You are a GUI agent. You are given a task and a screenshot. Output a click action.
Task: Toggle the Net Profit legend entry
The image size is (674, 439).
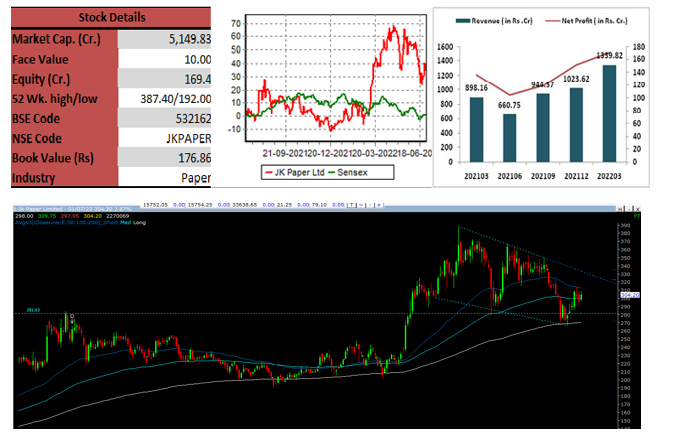point(586,21)
